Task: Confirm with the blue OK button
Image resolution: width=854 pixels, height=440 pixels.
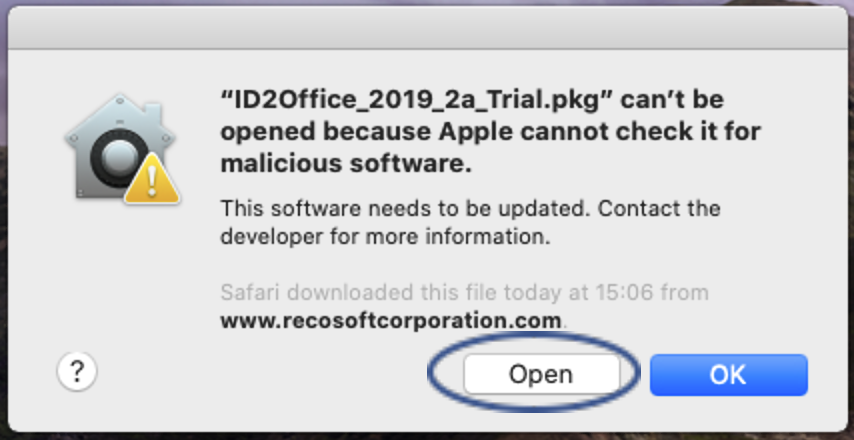Action: point(728,374)
